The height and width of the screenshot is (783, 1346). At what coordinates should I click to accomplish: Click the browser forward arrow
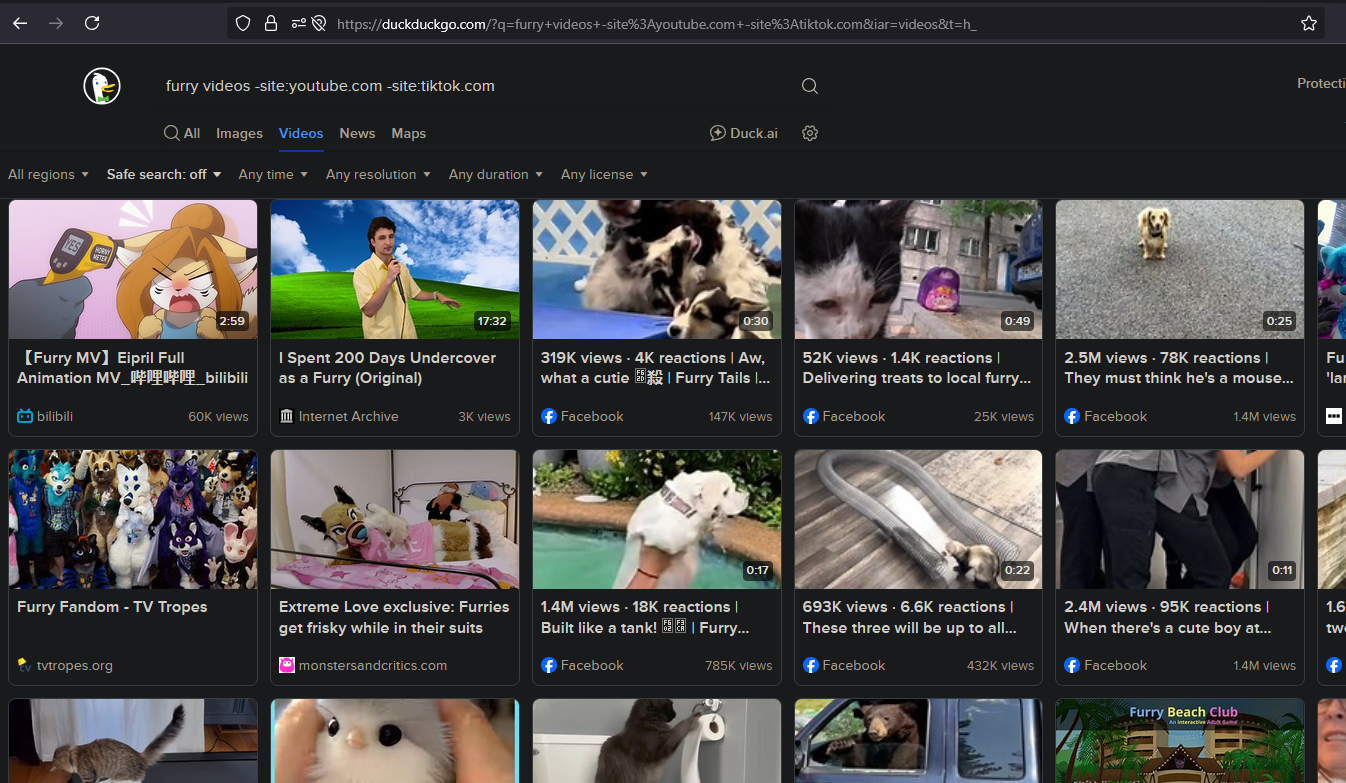pyautogui.click(x=56, y=23)
